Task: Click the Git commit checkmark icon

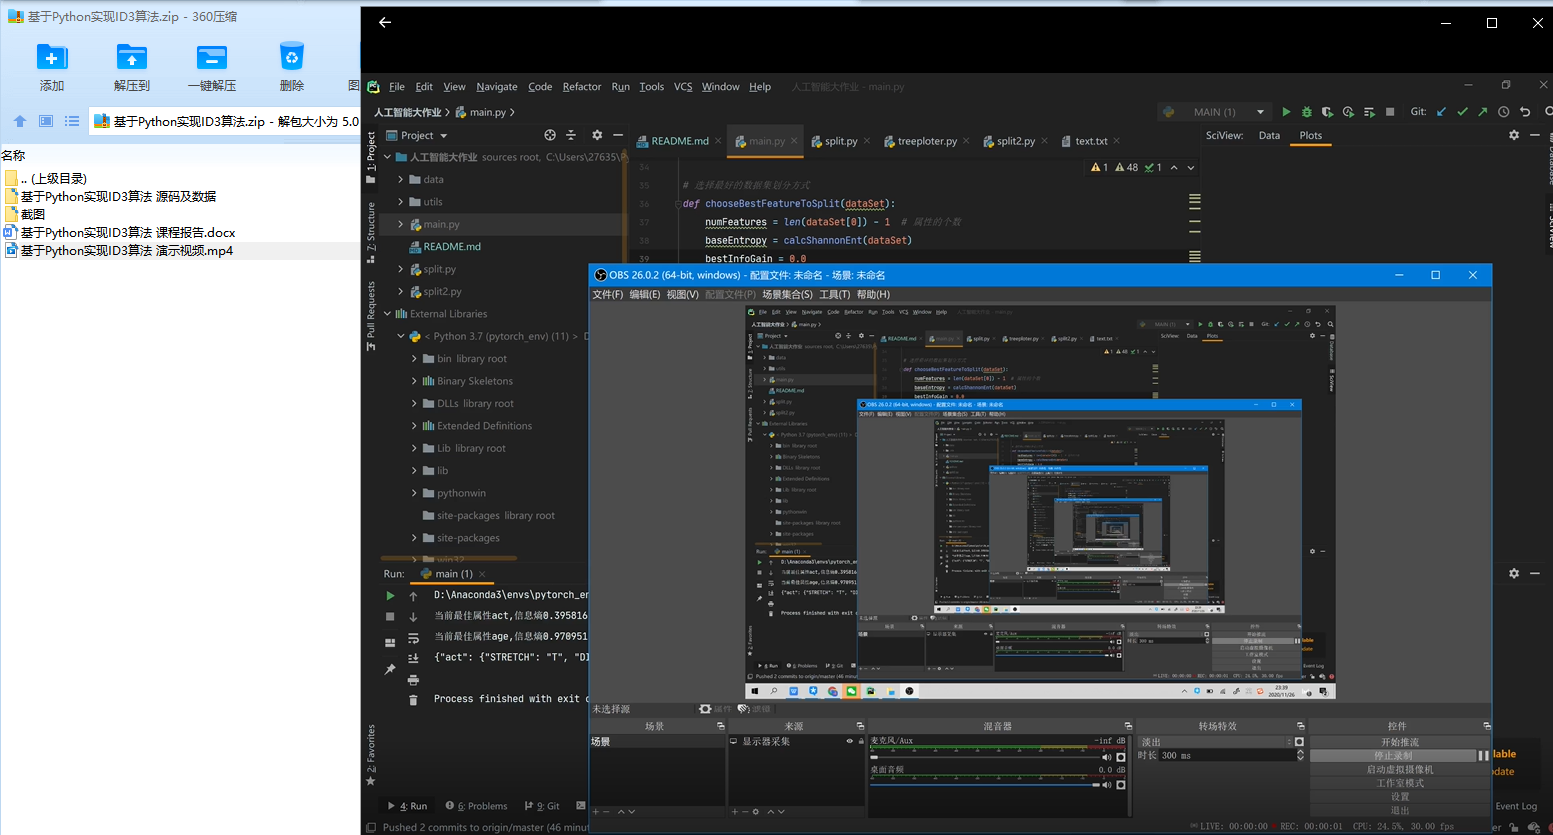Action: point(1462,112)
